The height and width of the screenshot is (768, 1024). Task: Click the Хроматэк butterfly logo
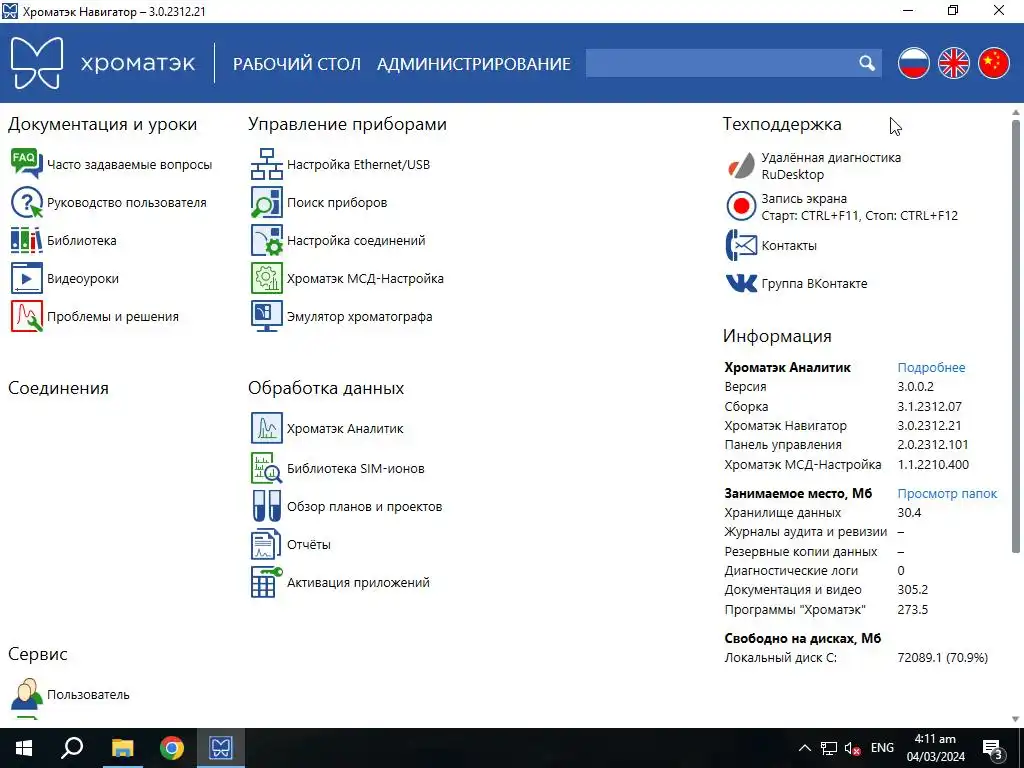(x=37, y=63)
